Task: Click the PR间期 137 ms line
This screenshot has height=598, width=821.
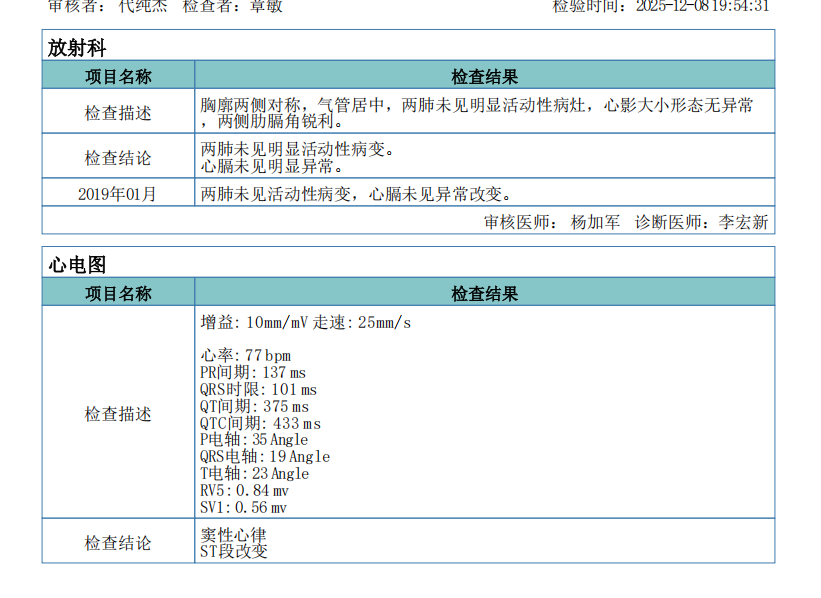Action: click(252, 372)
